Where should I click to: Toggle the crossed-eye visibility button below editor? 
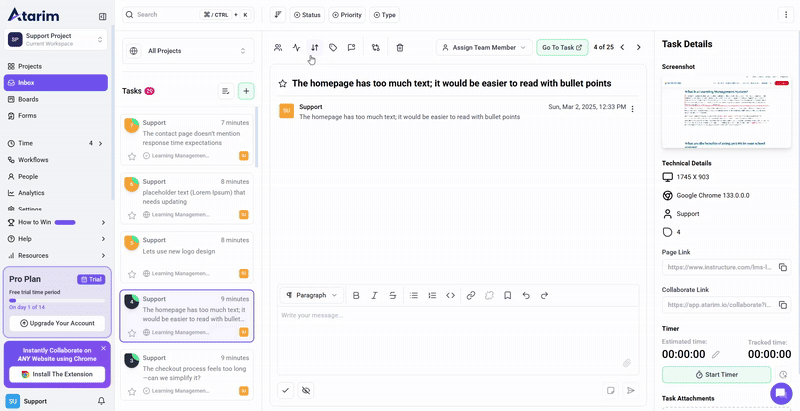click(306, 390)
